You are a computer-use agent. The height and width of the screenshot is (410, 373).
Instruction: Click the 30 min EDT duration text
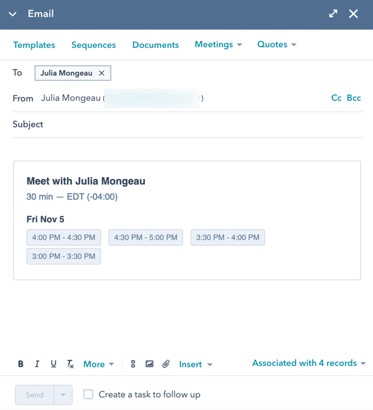tap(72, 197)
